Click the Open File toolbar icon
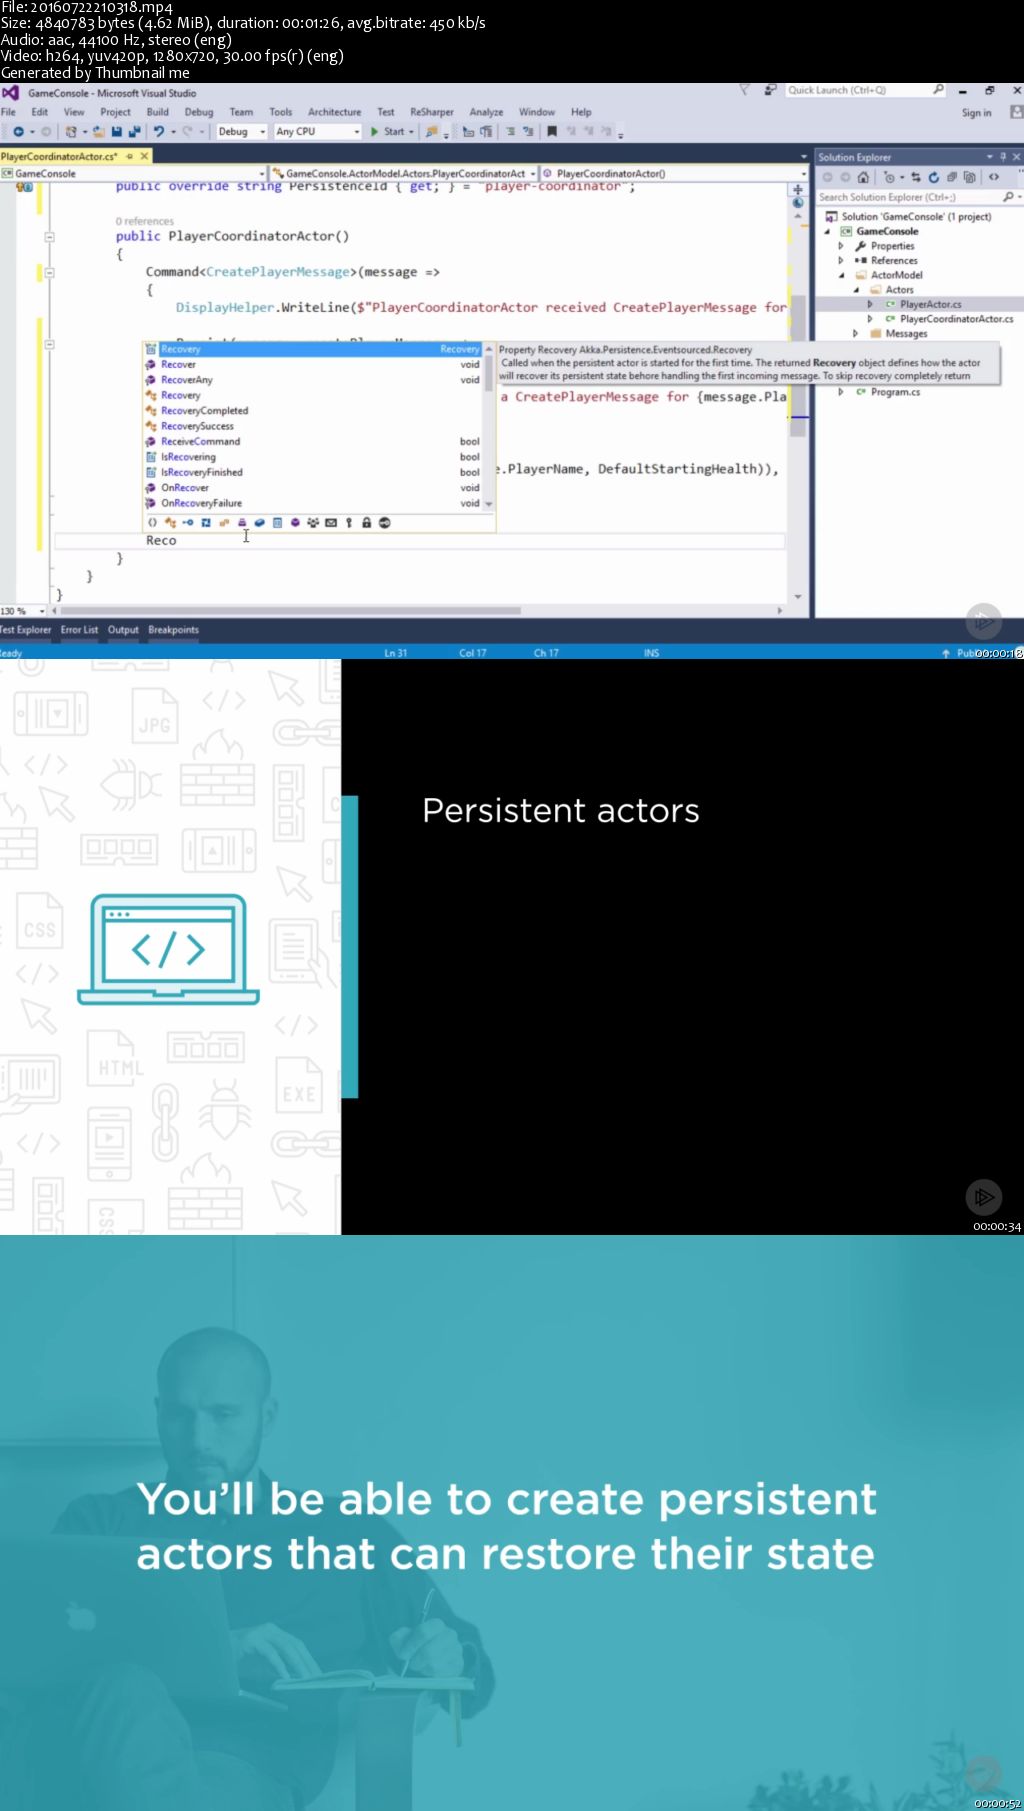This screenshot has height=1811, width=1024. pyautogui.click(x=99, y=132)
